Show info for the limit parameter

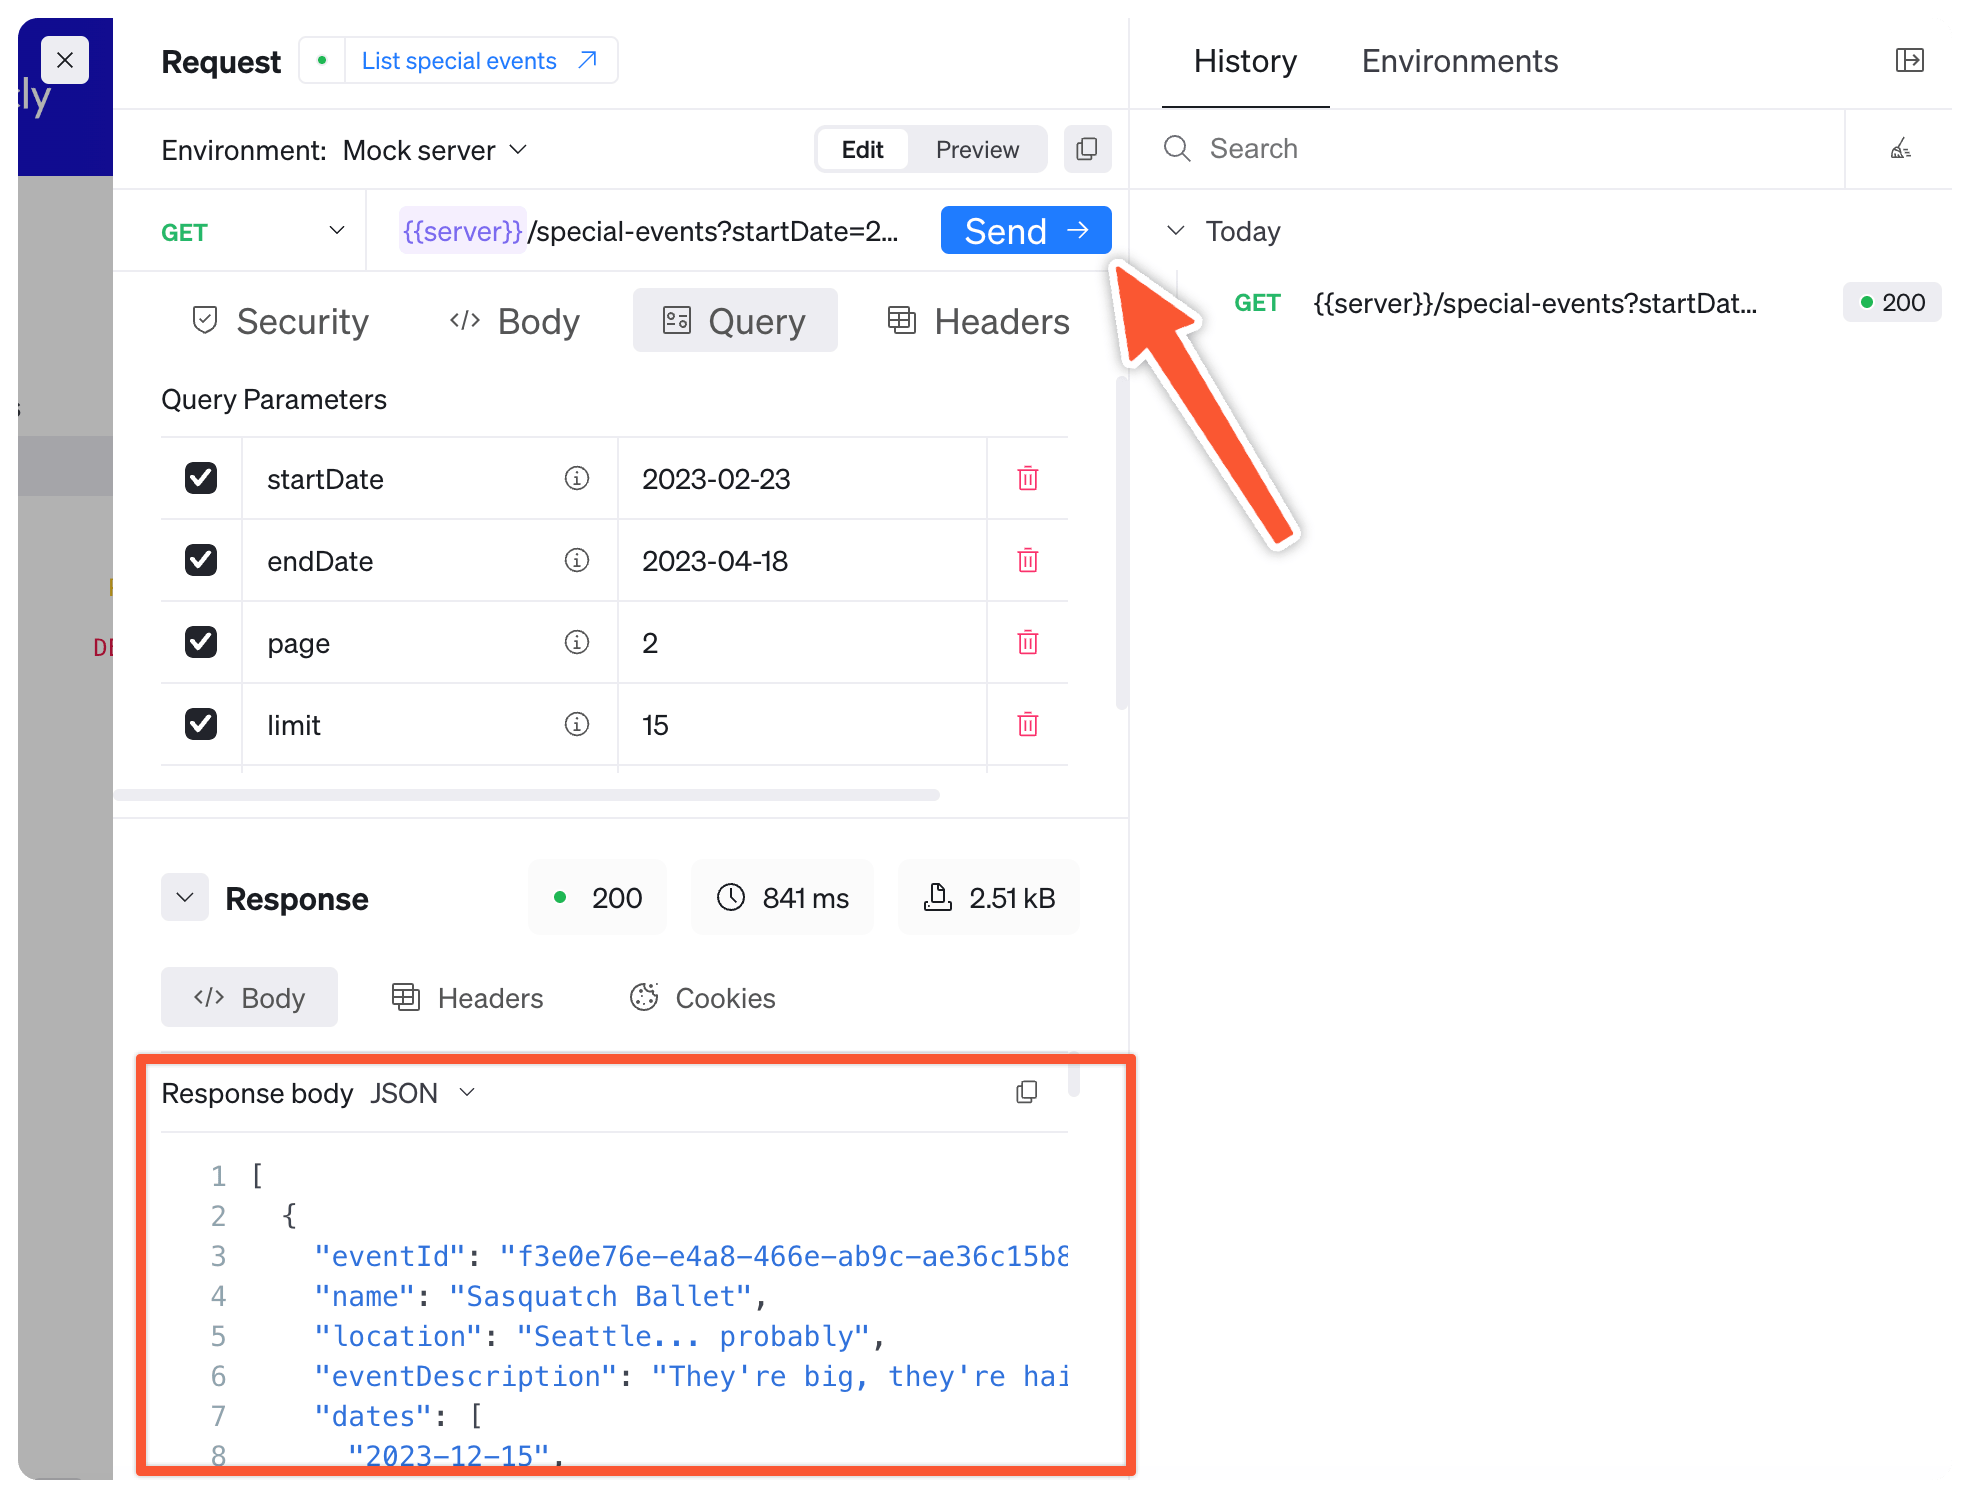pyautogui.click(x=577, y=724)
